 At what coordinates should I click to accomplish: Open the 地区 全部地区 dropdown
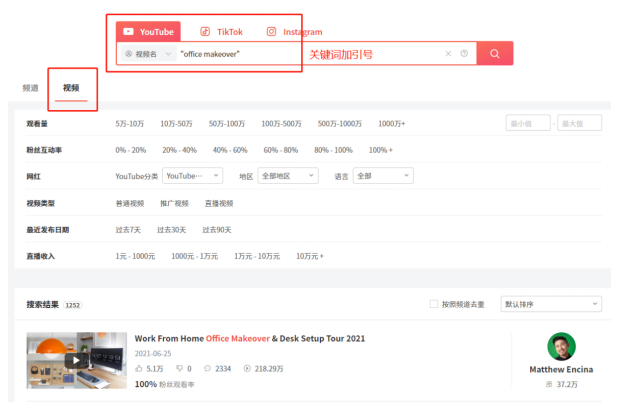pyautogui.click(x=288, y=176)
